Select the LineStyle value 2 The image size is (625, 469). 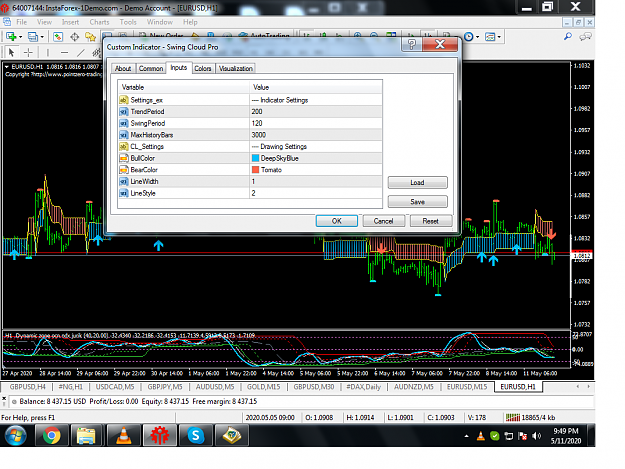(315, 193)
